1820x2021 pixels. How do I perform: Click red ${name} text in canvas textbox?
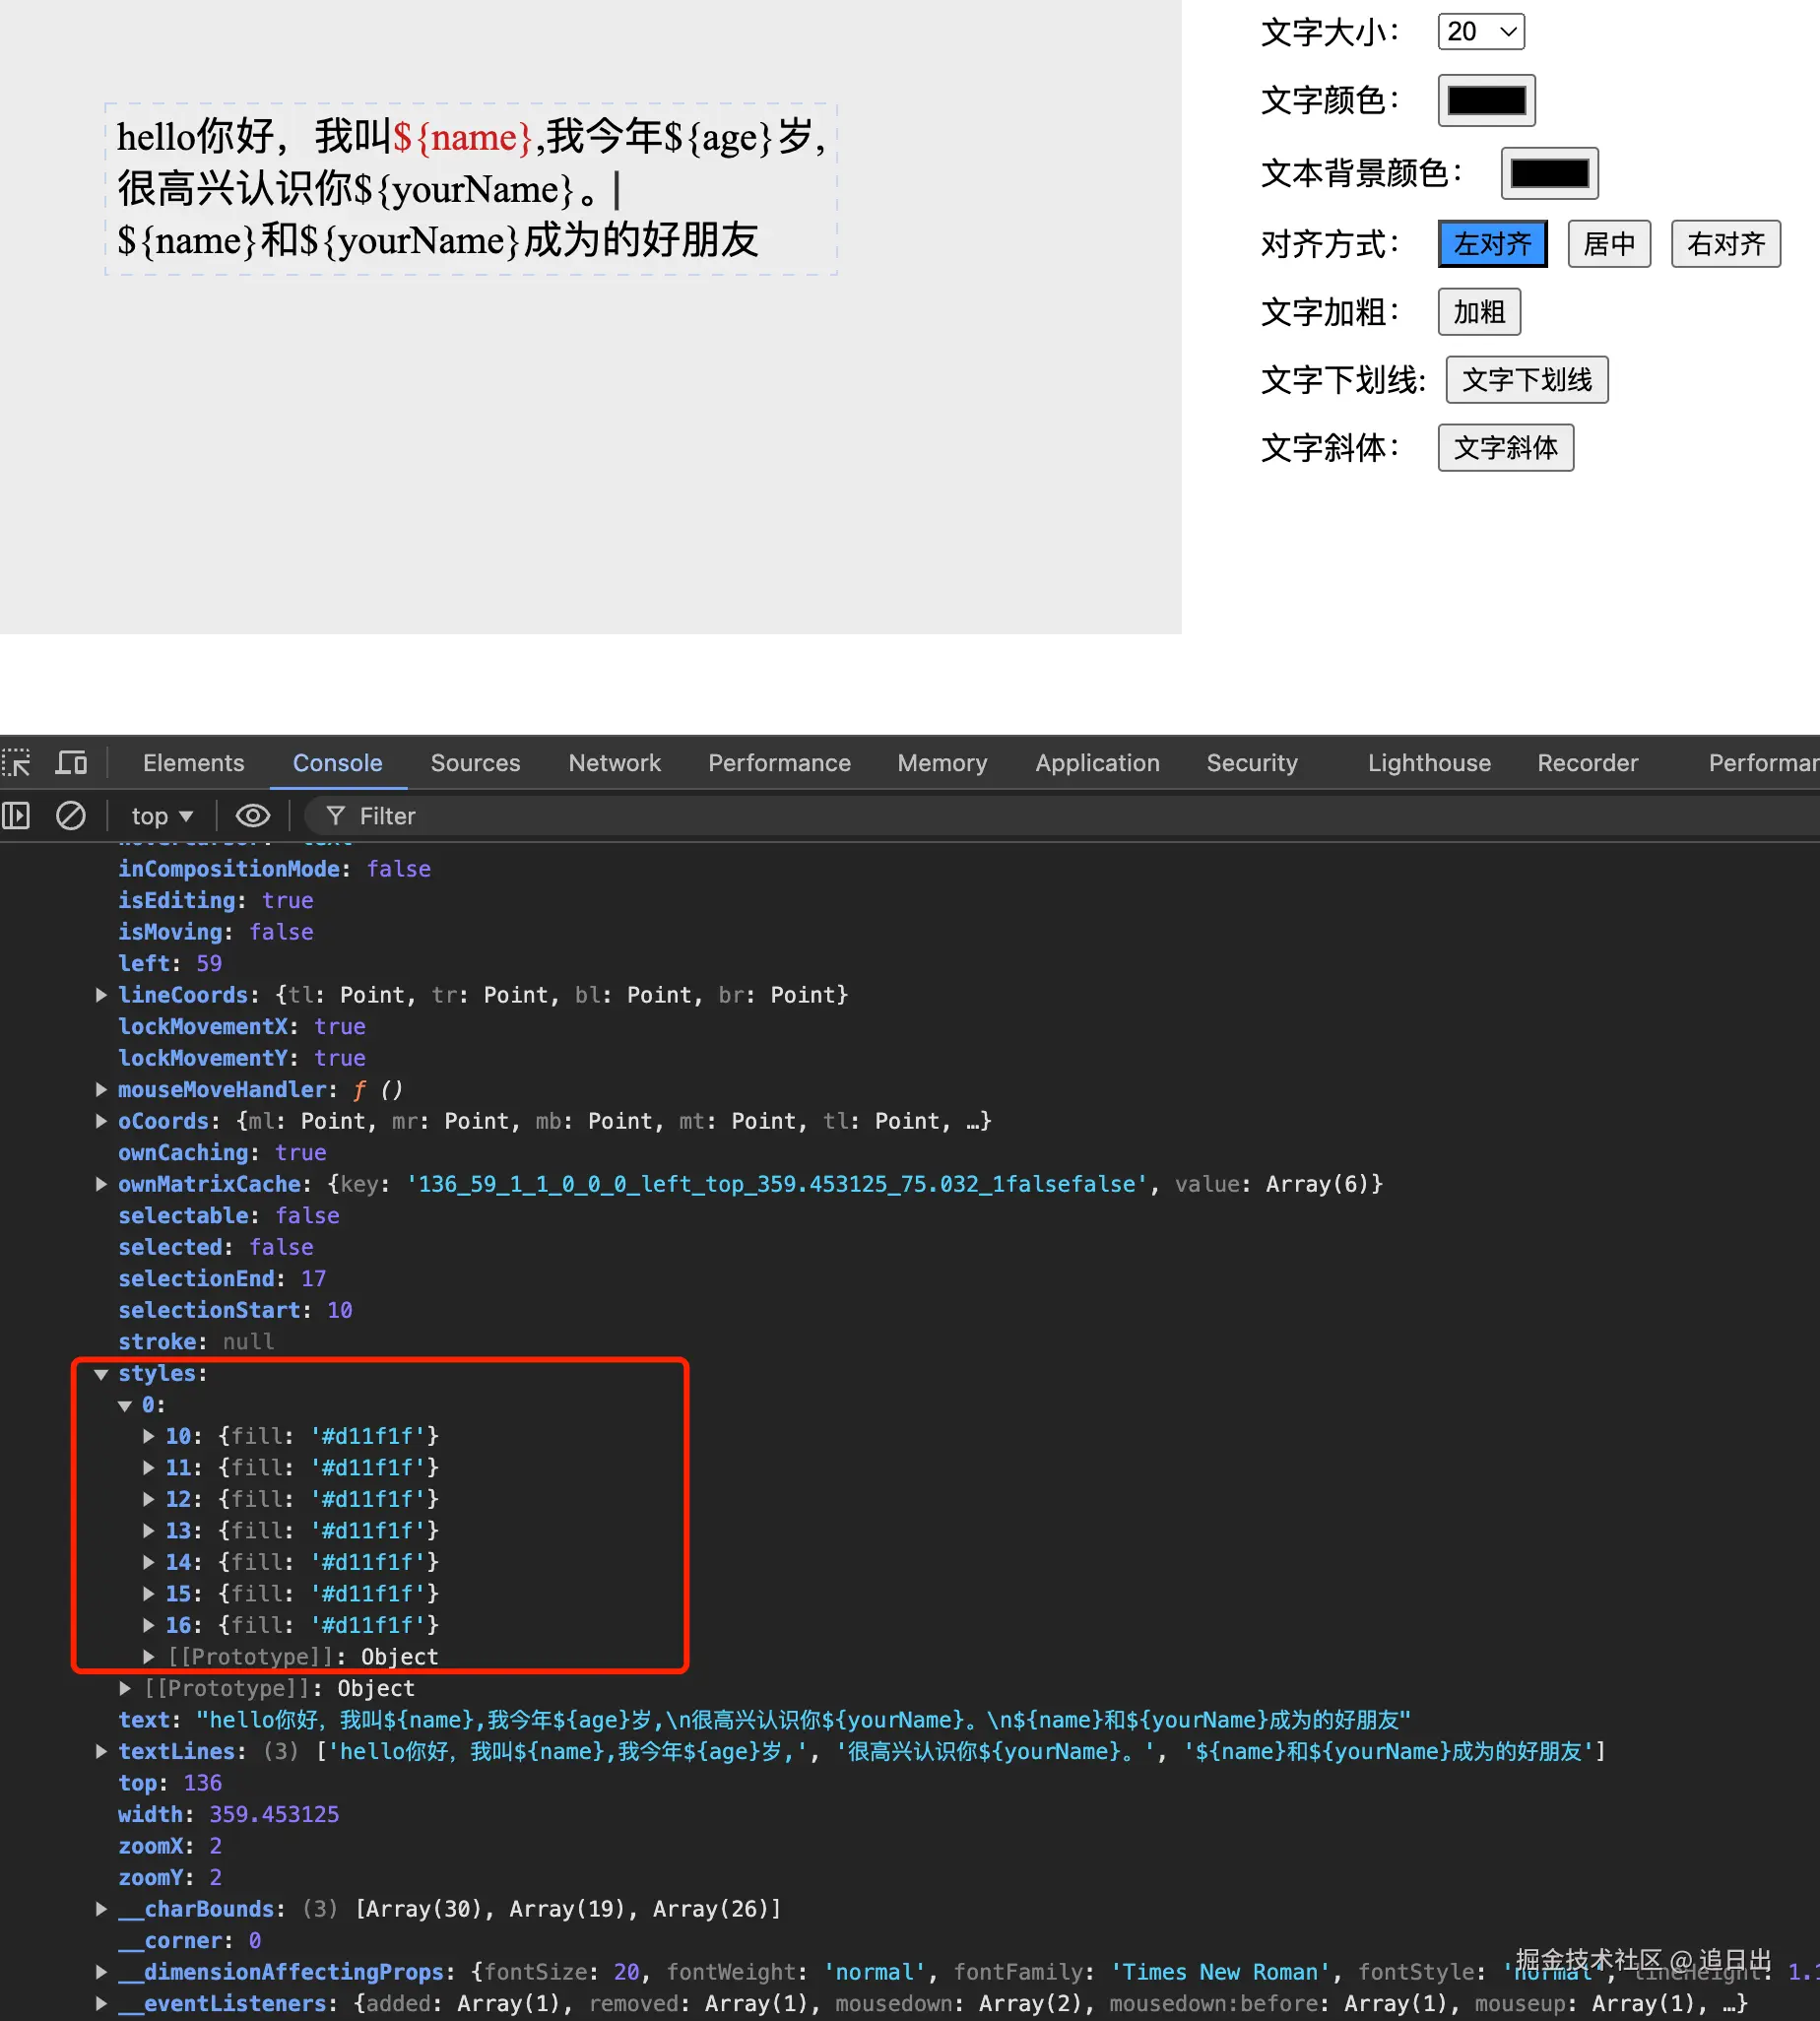(x=462, y=137)
